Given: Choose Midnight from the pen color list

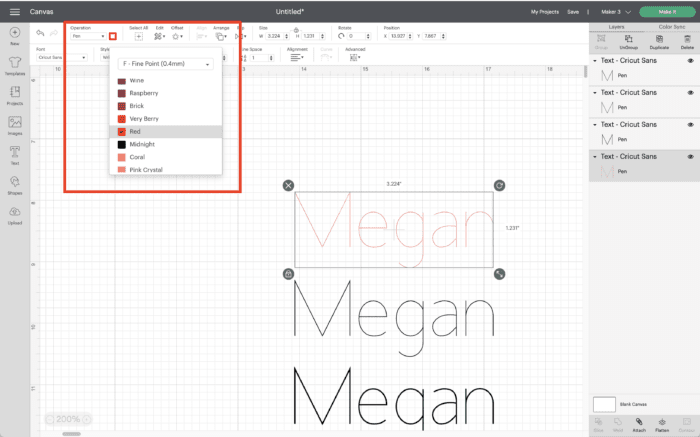Looking at the screenshot, I should tap(142, 144).
